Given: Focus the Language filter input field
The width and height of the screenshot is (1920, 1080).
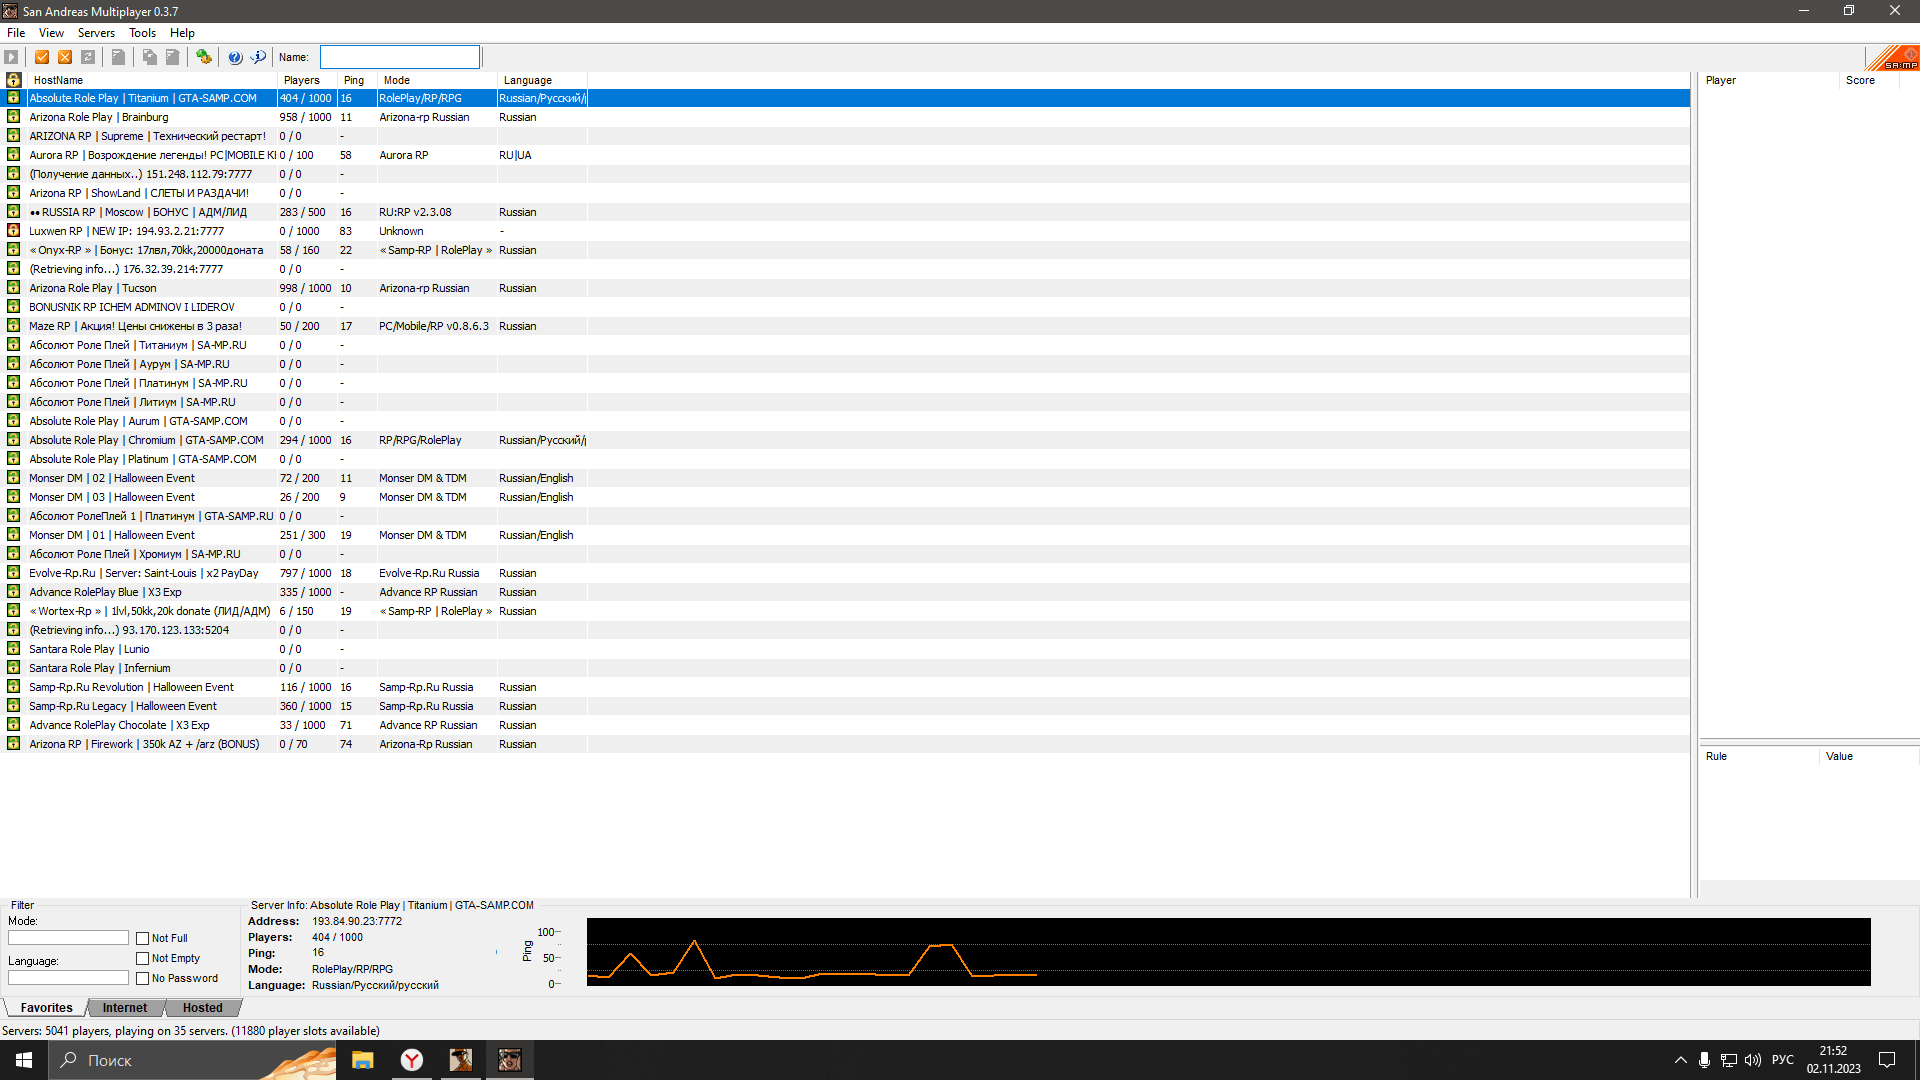Looking at the screenshot, I should (x=68, y=978).
